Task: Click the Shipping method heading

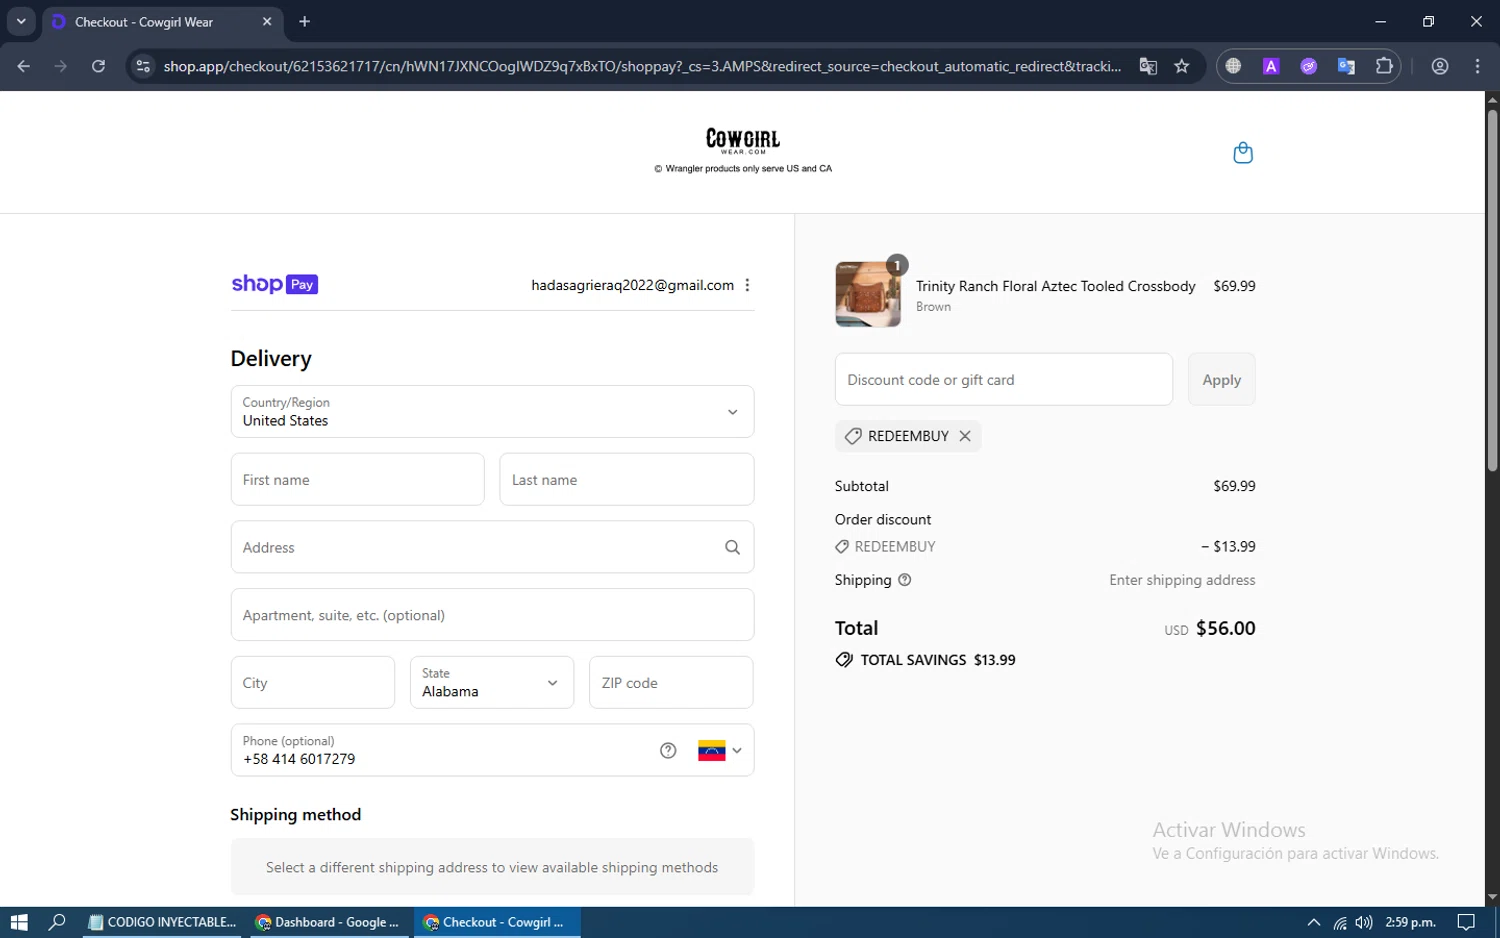Action: pos(295,815)
